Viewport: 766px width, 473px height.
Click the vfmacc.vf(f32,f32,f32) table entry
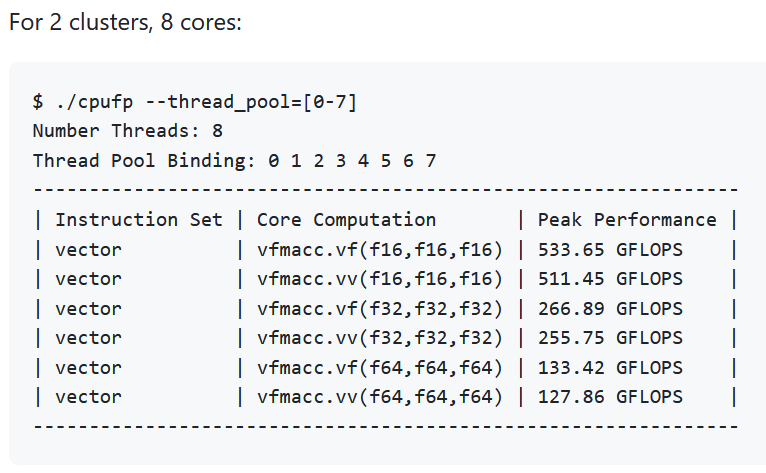[379, 308]
